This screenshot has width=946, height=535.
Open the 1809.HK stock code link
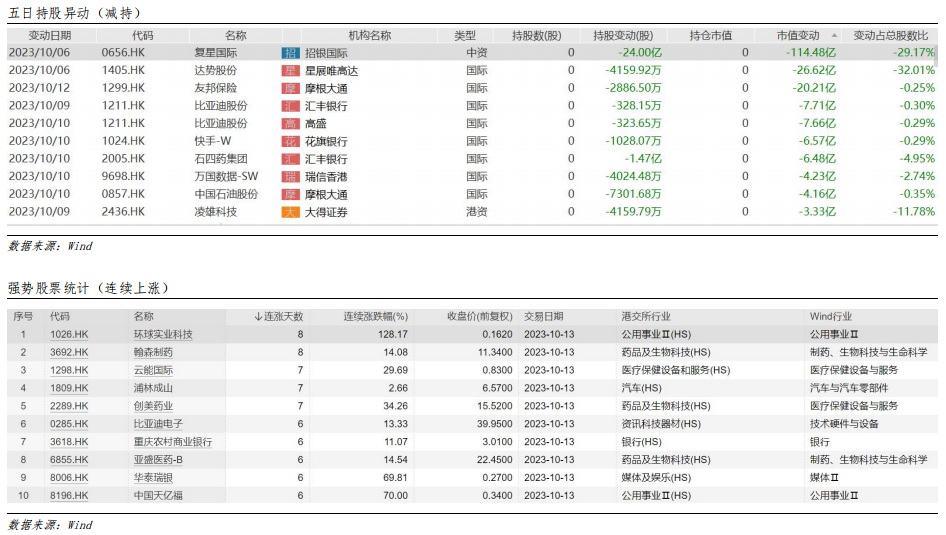(x=69, y=388)
